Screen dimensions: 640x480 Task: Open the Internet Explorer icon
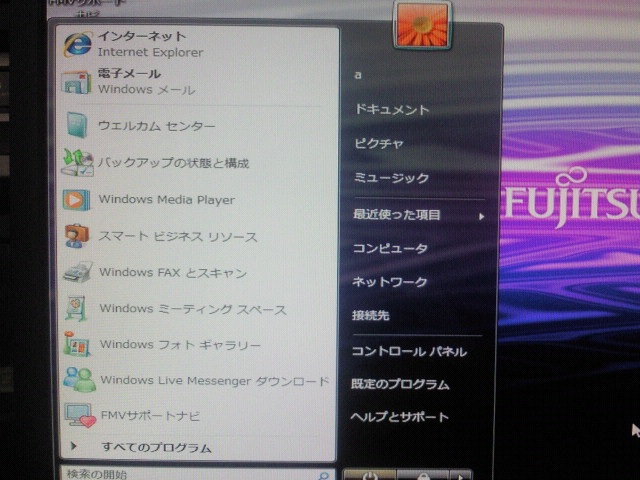click(78, 44)
